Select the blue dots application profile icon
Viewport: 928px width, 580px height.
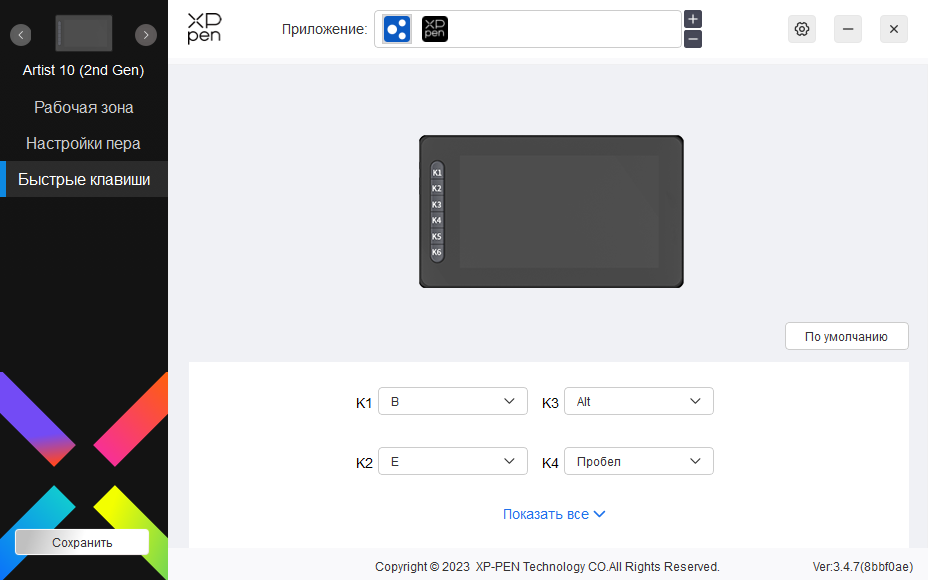[x=397, y=29]
